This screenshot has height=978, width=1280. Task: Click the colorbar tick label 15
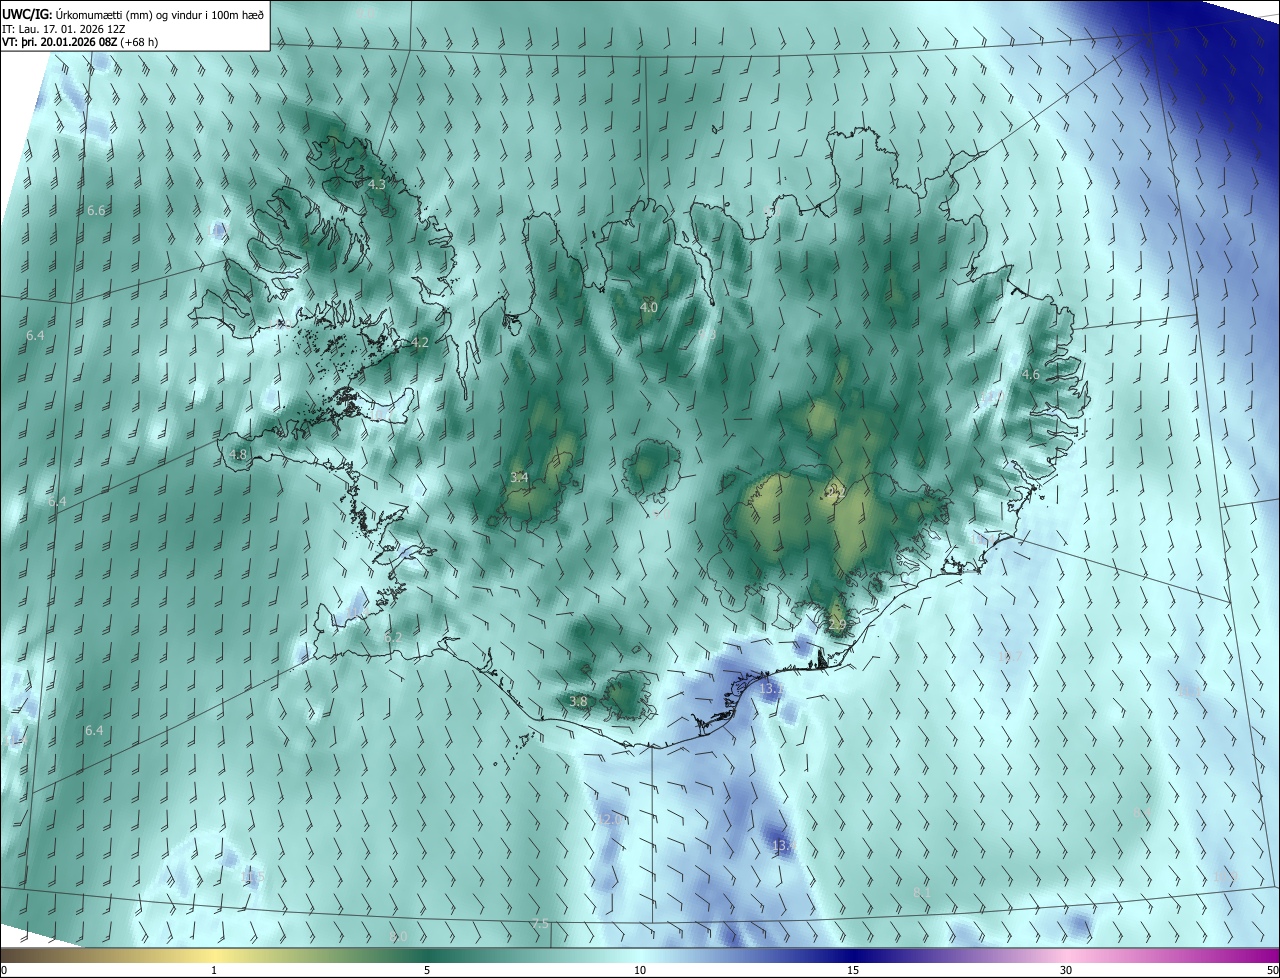(853, 970)
